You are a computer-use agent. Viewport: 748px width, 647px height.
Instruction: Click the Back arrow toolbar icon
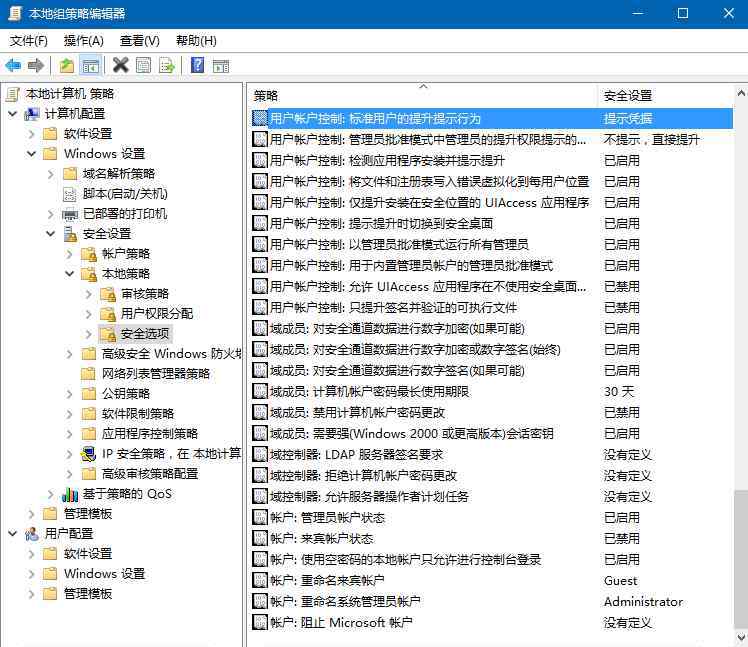pyautogui.click(x=13, y=65)
